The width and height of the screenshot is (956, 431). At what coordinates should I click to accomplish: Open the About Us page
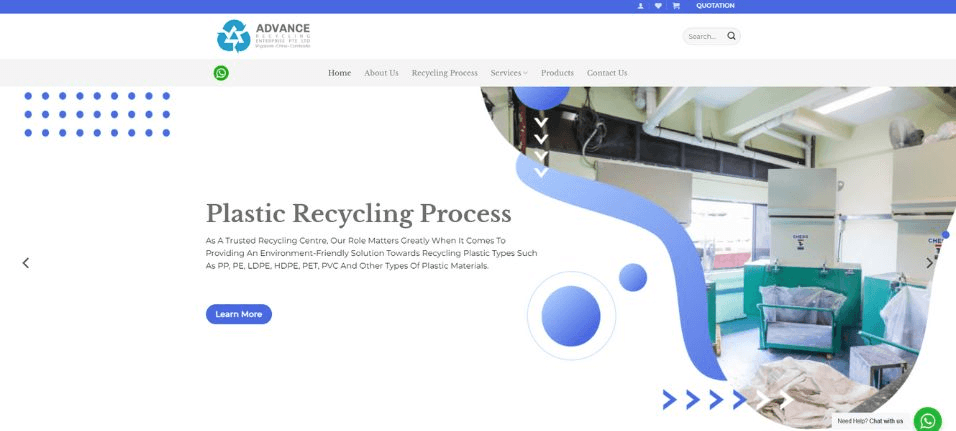pos(381,73)
